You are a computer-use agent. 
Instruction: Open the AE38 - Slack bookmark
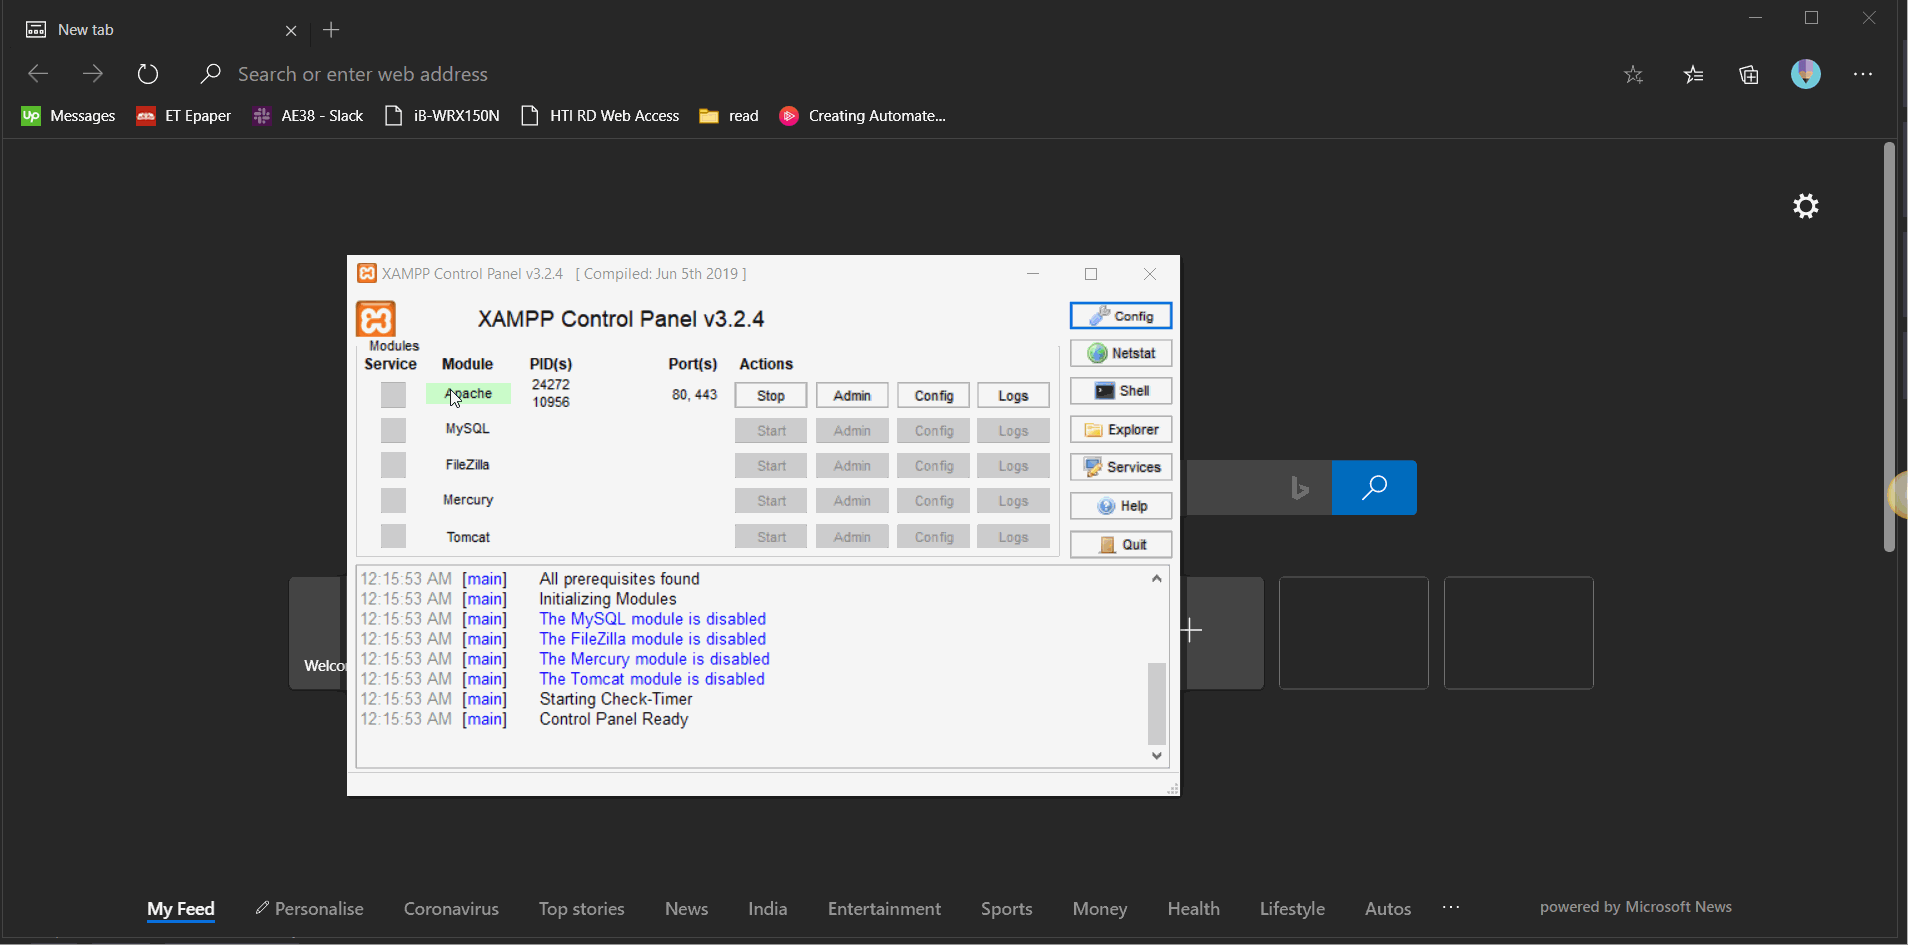point(308,116)
